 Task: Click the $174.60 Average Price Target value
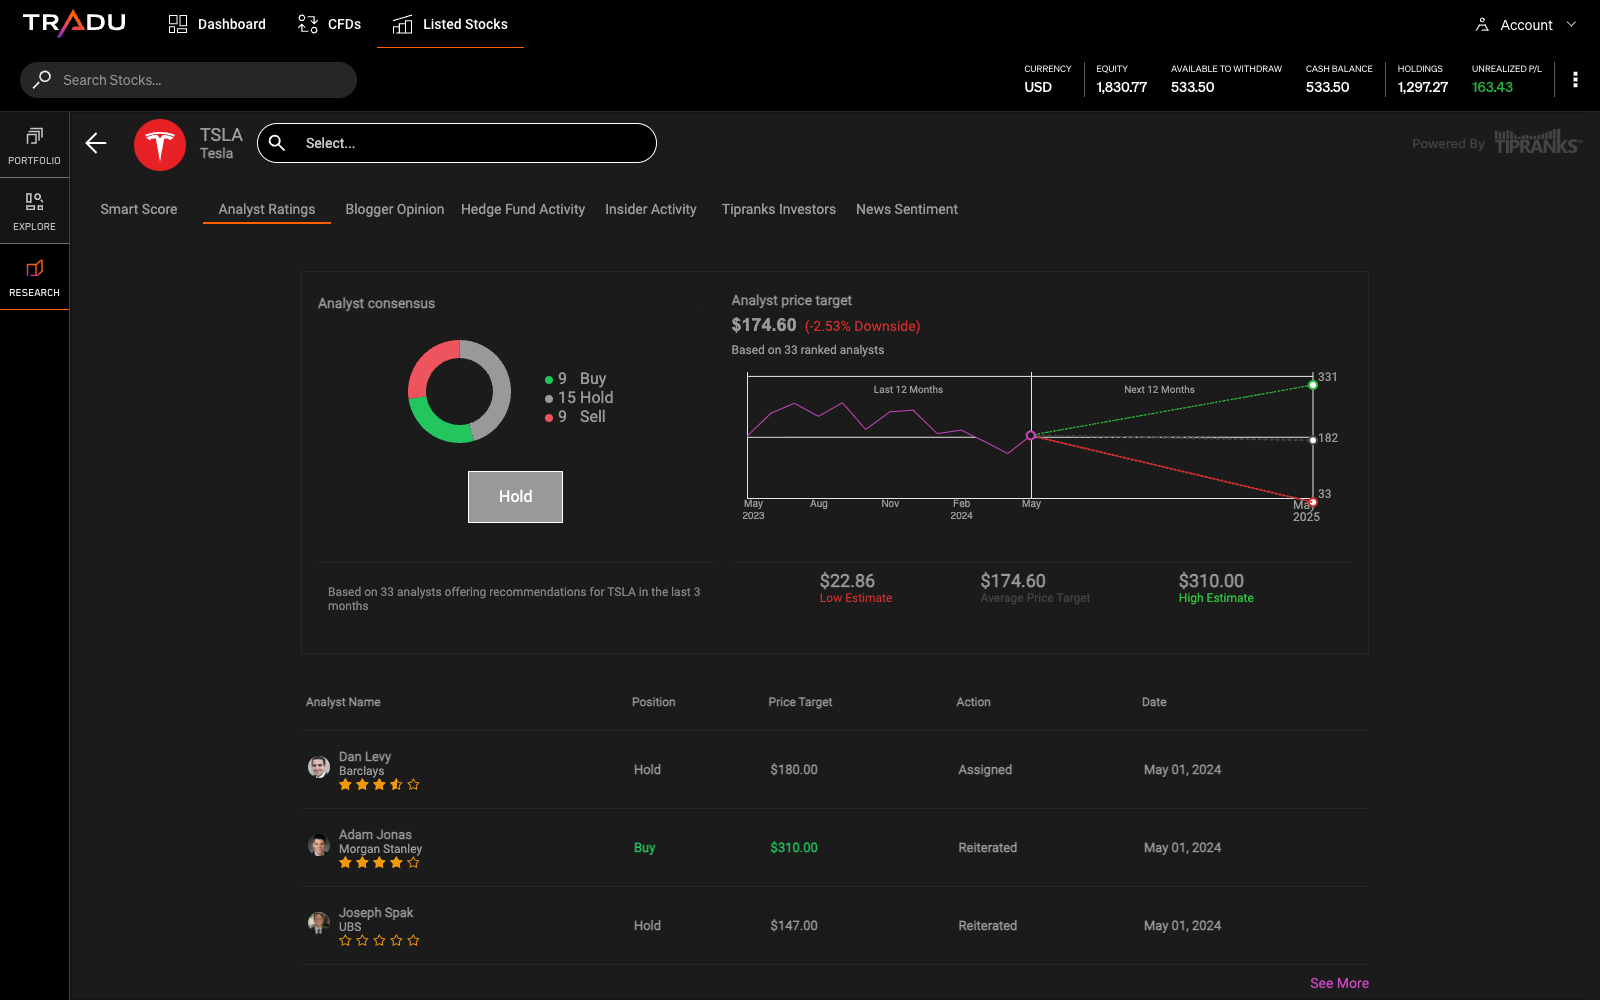coord(1013,581)
